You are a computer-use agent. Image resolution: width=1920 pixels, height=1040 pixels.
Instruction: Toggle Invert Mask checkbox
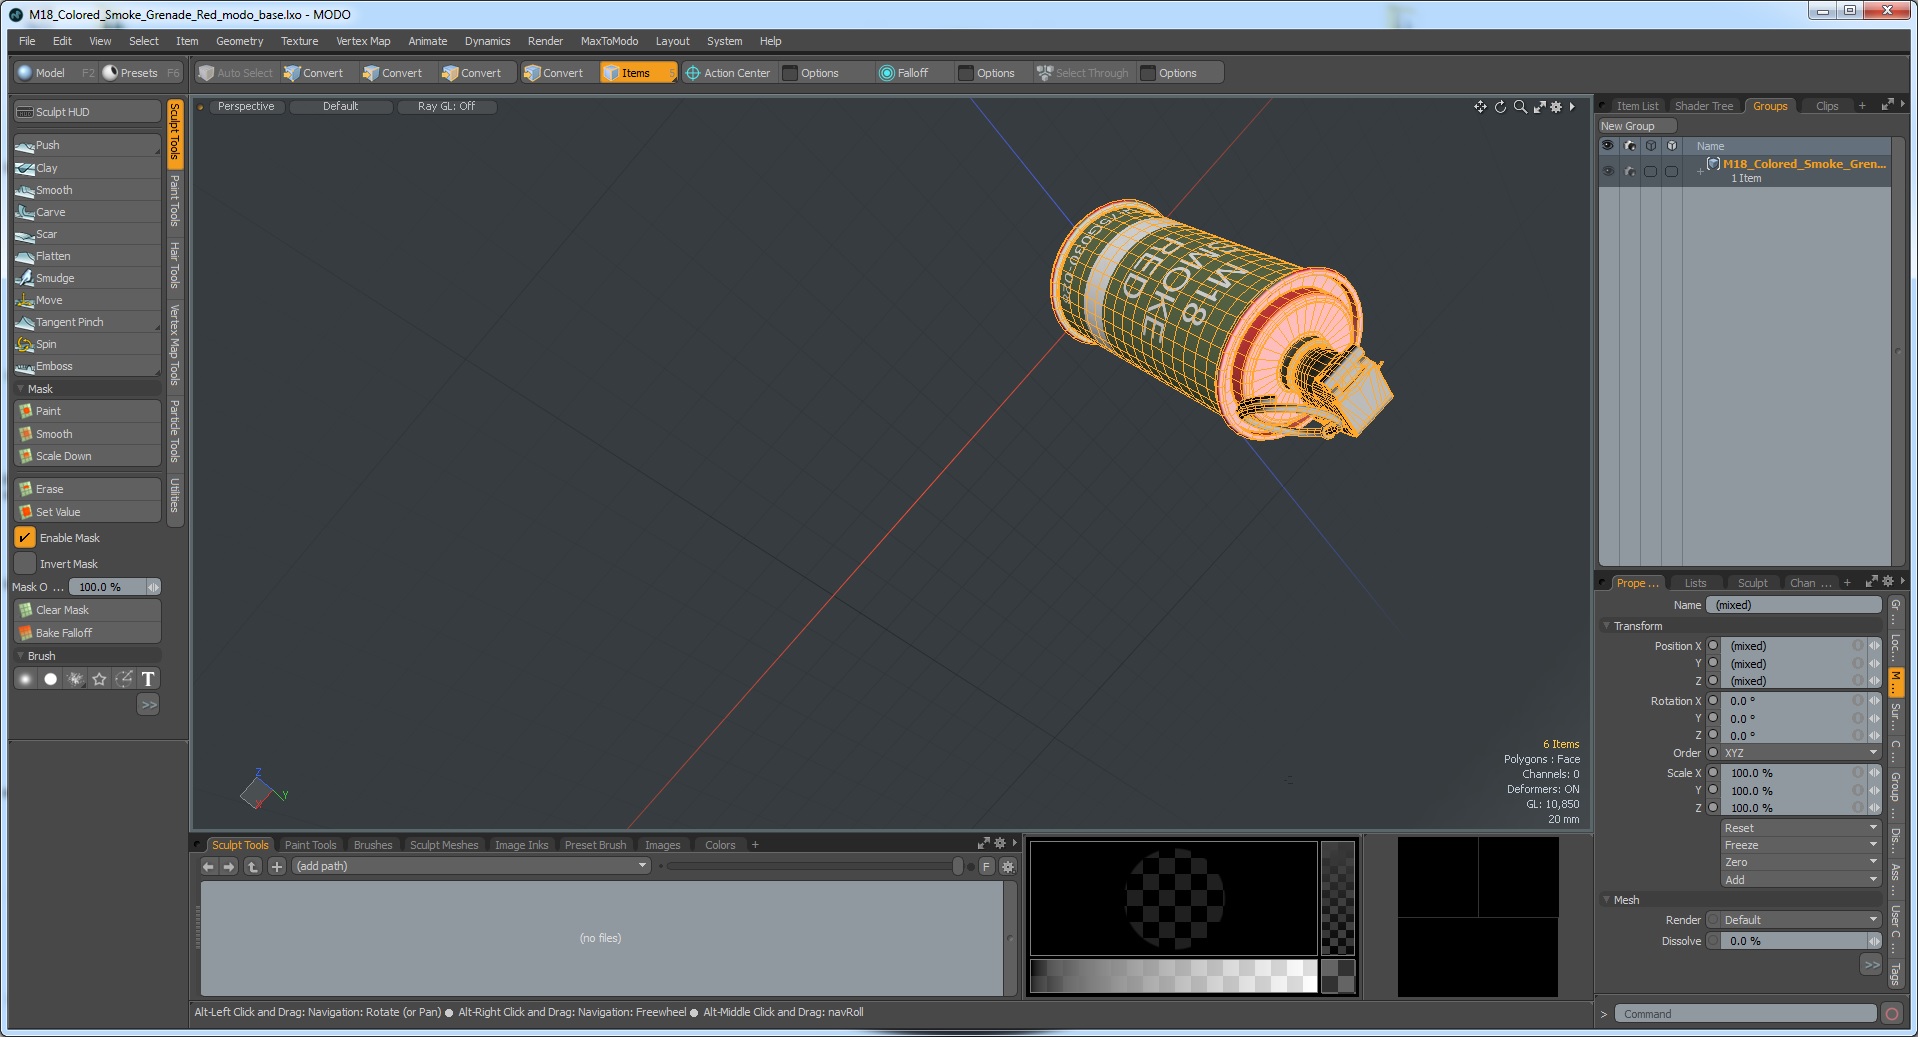(25, 564)
